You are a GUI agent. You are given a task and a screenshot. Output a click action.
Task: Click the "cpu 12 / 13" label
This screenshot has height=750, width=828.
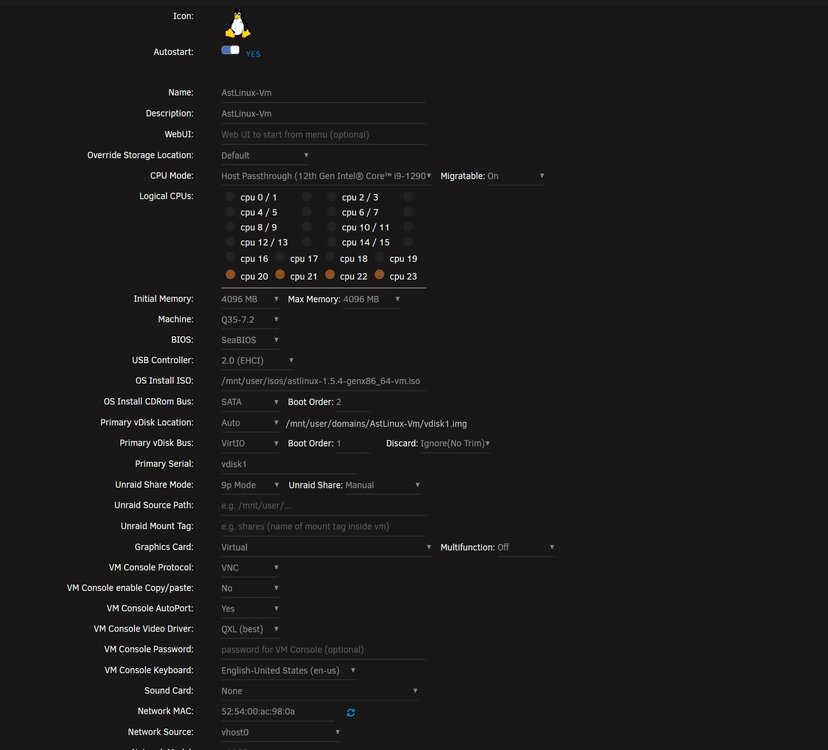(264, 243)
